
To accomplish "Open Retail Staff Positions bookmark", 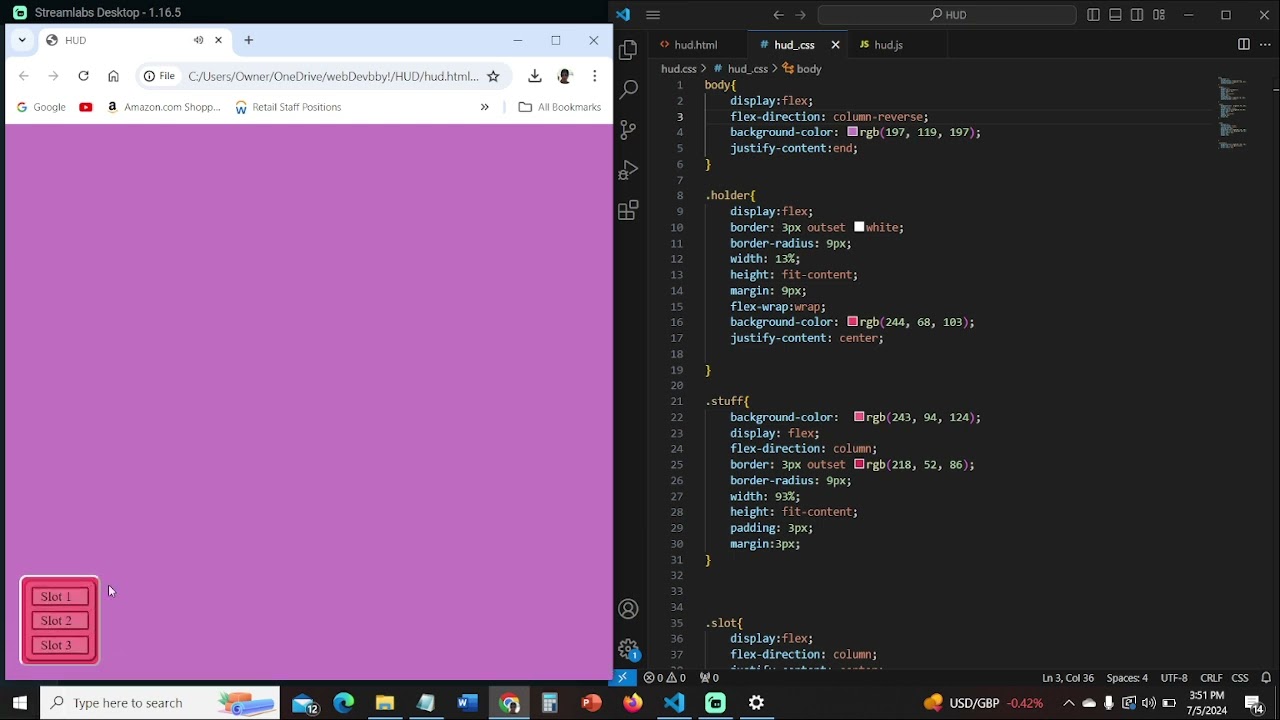I will click(288, 107).
